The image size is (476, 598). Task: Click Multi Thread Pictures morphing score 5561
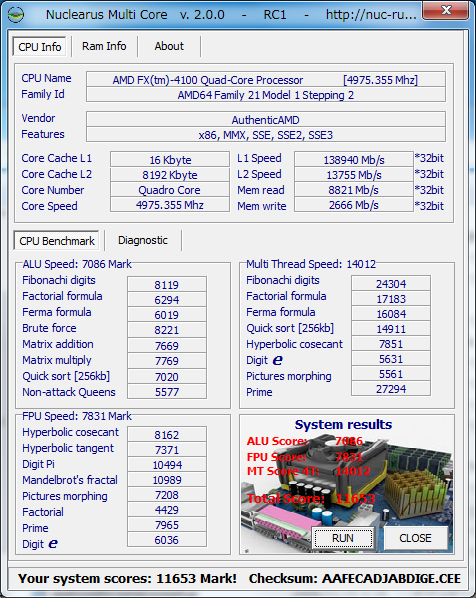[x=391, y=374]
